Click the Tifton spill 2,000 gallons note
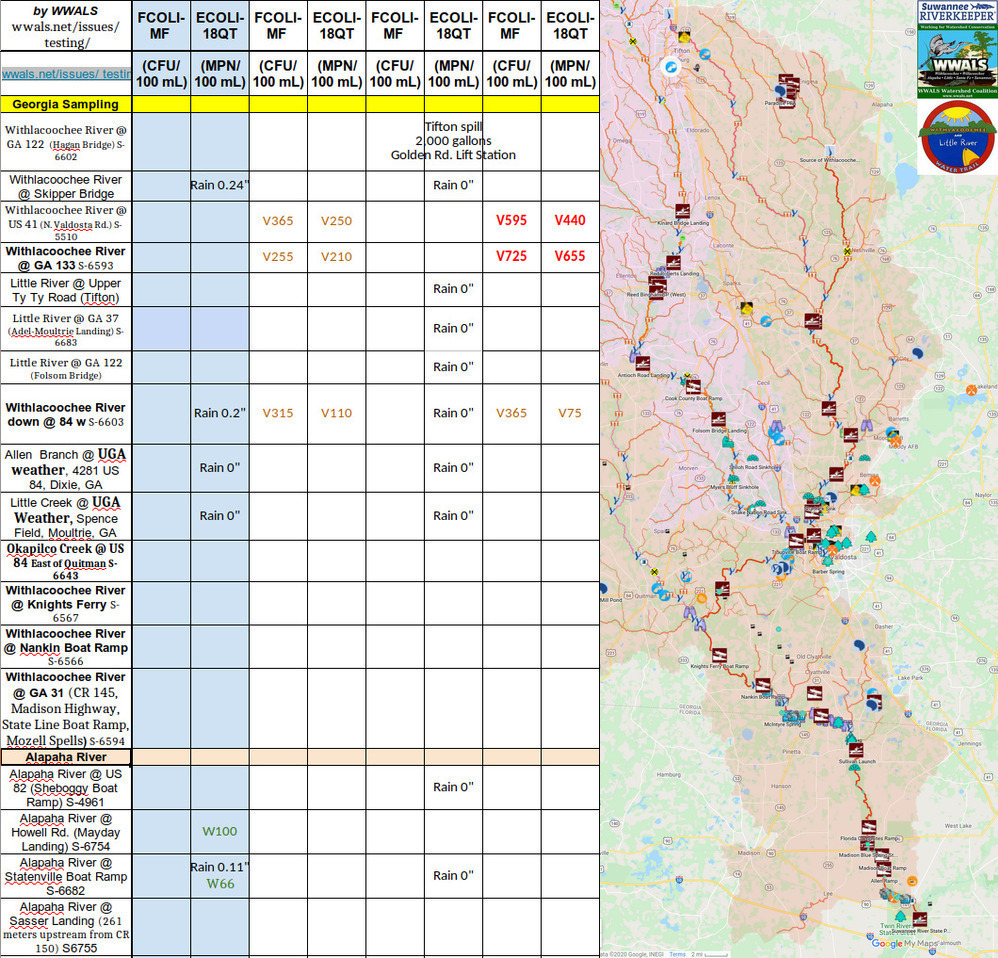Viewport: 998px width, 958px height. pyautogui.click(x=453, y=141)
